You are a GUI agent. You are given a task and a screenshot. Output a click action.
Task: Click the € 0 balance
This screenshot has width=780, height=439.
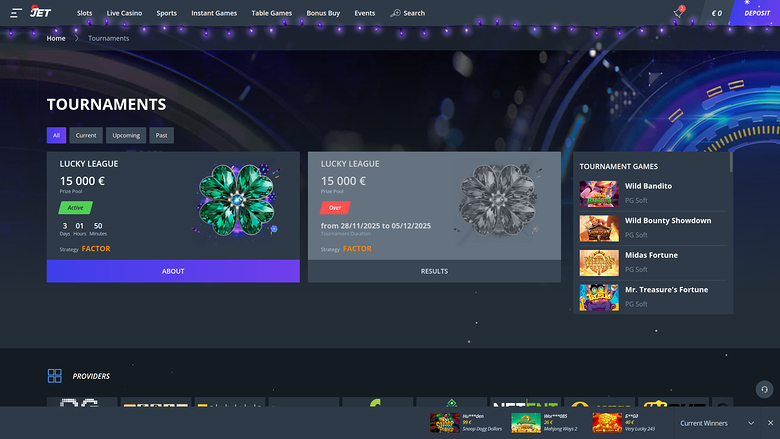[717, 13]
